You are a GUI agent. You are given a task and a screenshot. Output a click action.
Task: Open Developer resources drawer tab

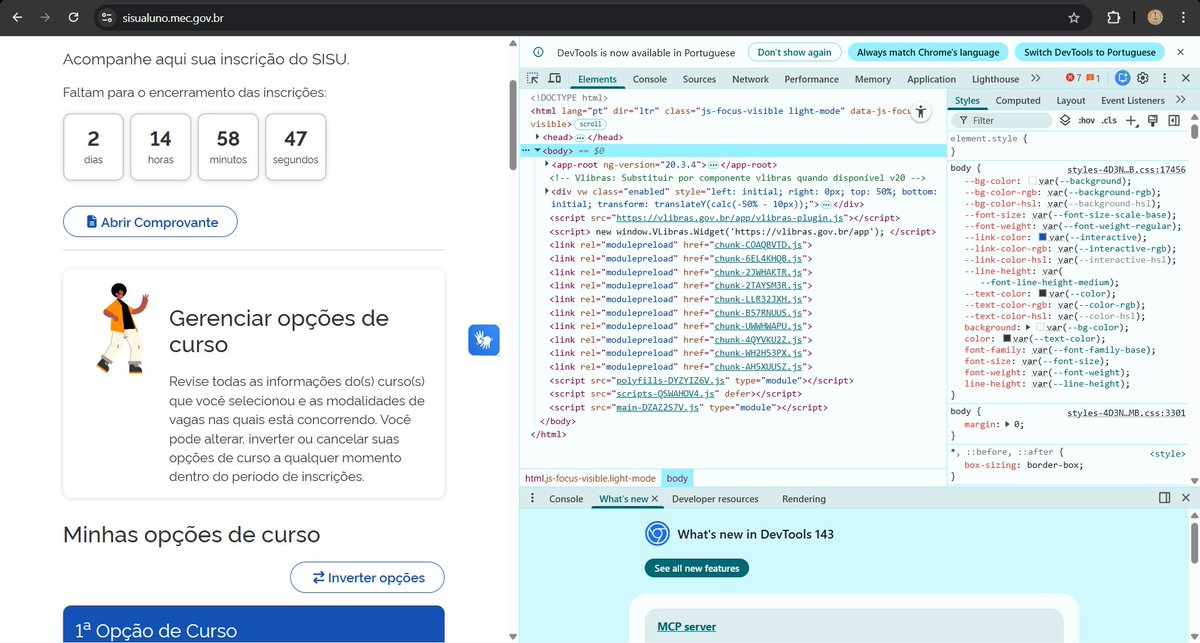tap(715, 498)
